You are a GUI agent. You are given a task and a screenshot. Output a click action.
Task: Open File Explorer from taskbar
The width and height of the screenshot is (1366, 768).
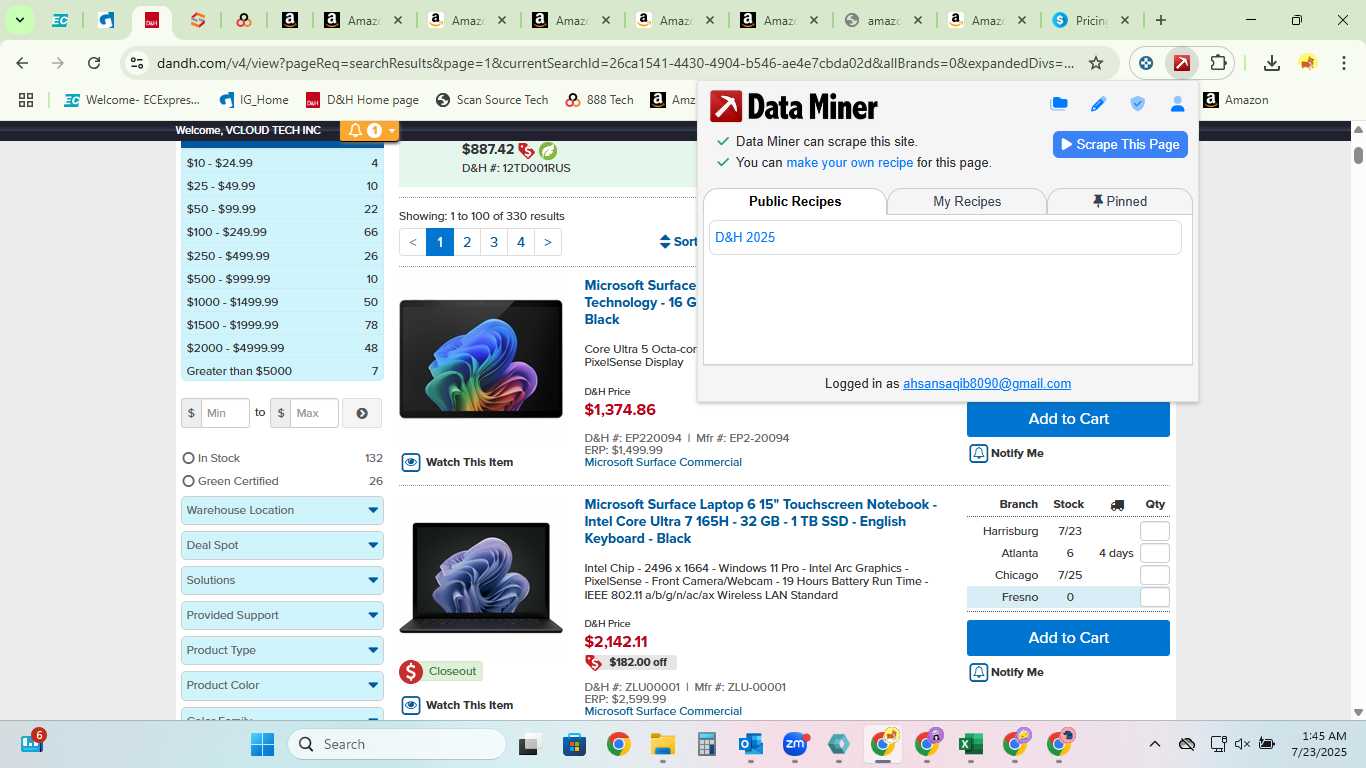point(662,744)
